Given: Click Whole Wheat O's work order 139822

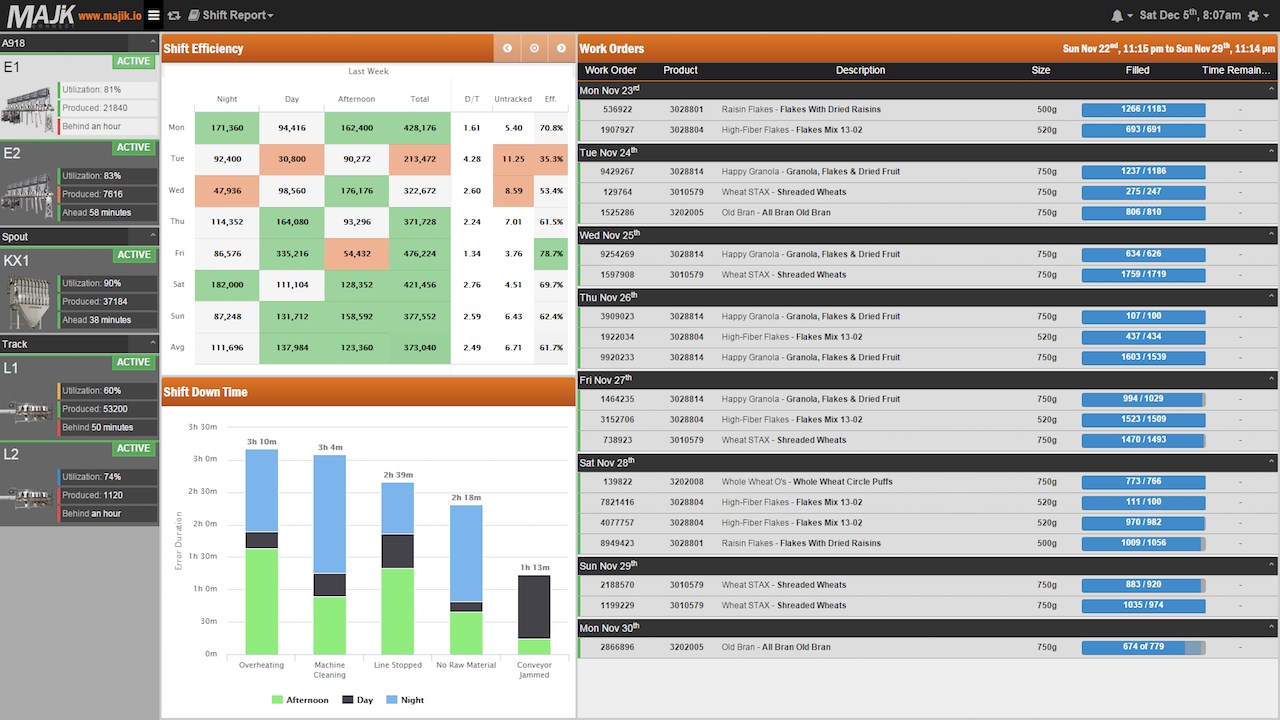Looking at the screenshot, I should 928,482.
